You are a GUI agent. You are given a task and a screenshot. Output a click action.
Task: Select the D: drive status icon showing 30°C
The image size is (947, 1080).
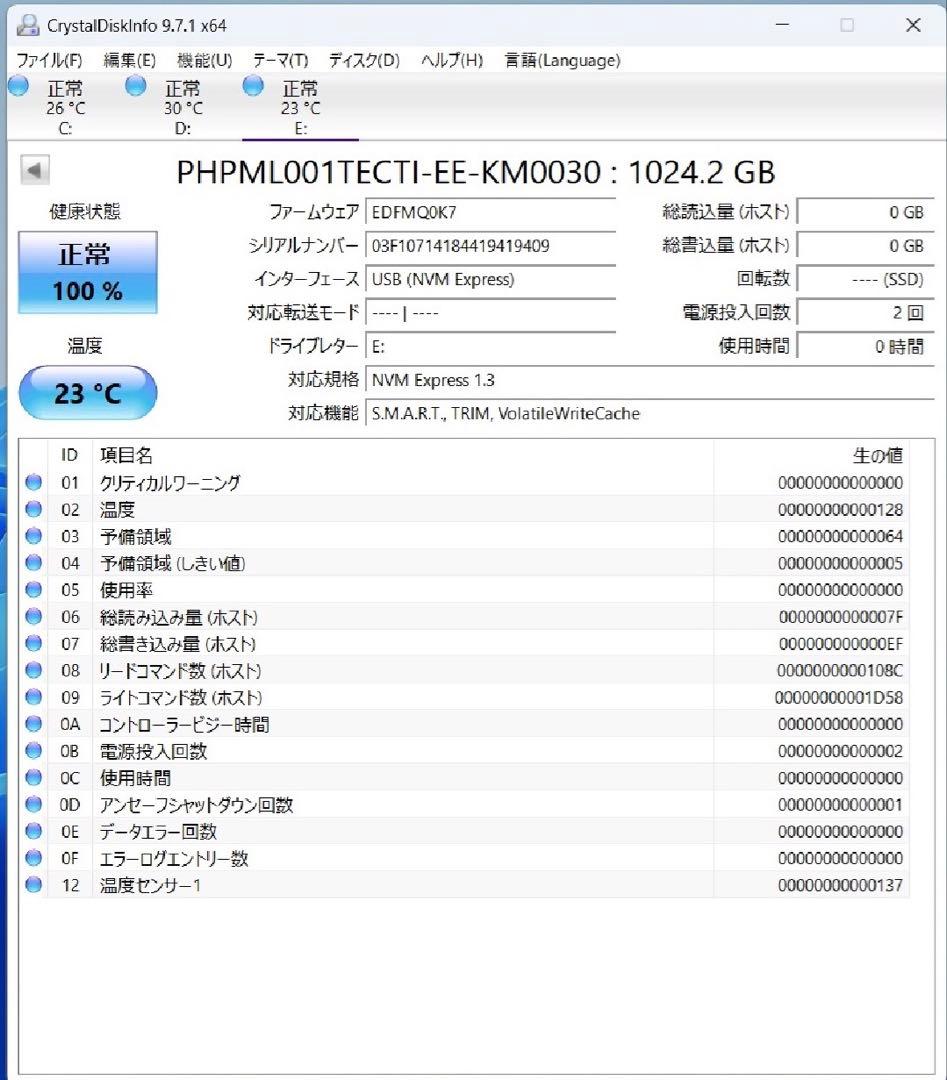coord(135,86)
